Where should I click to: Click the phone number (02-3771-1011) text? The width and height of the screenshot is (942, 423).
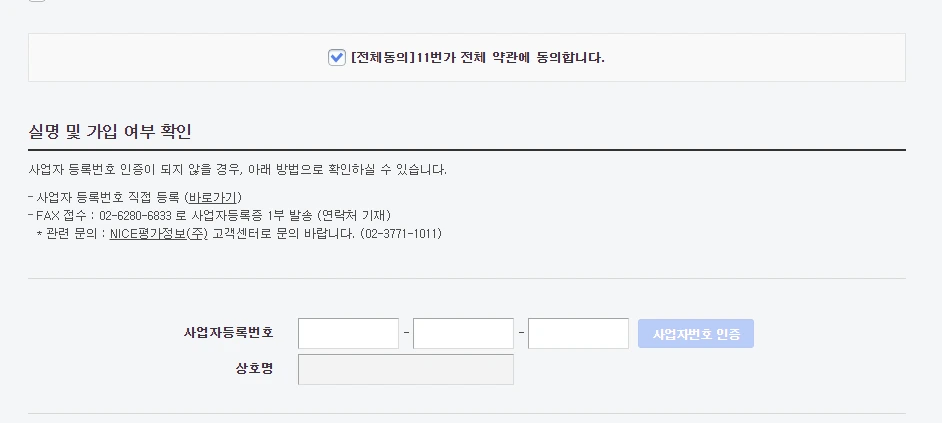pyautogui.click(x=400, y=234)
